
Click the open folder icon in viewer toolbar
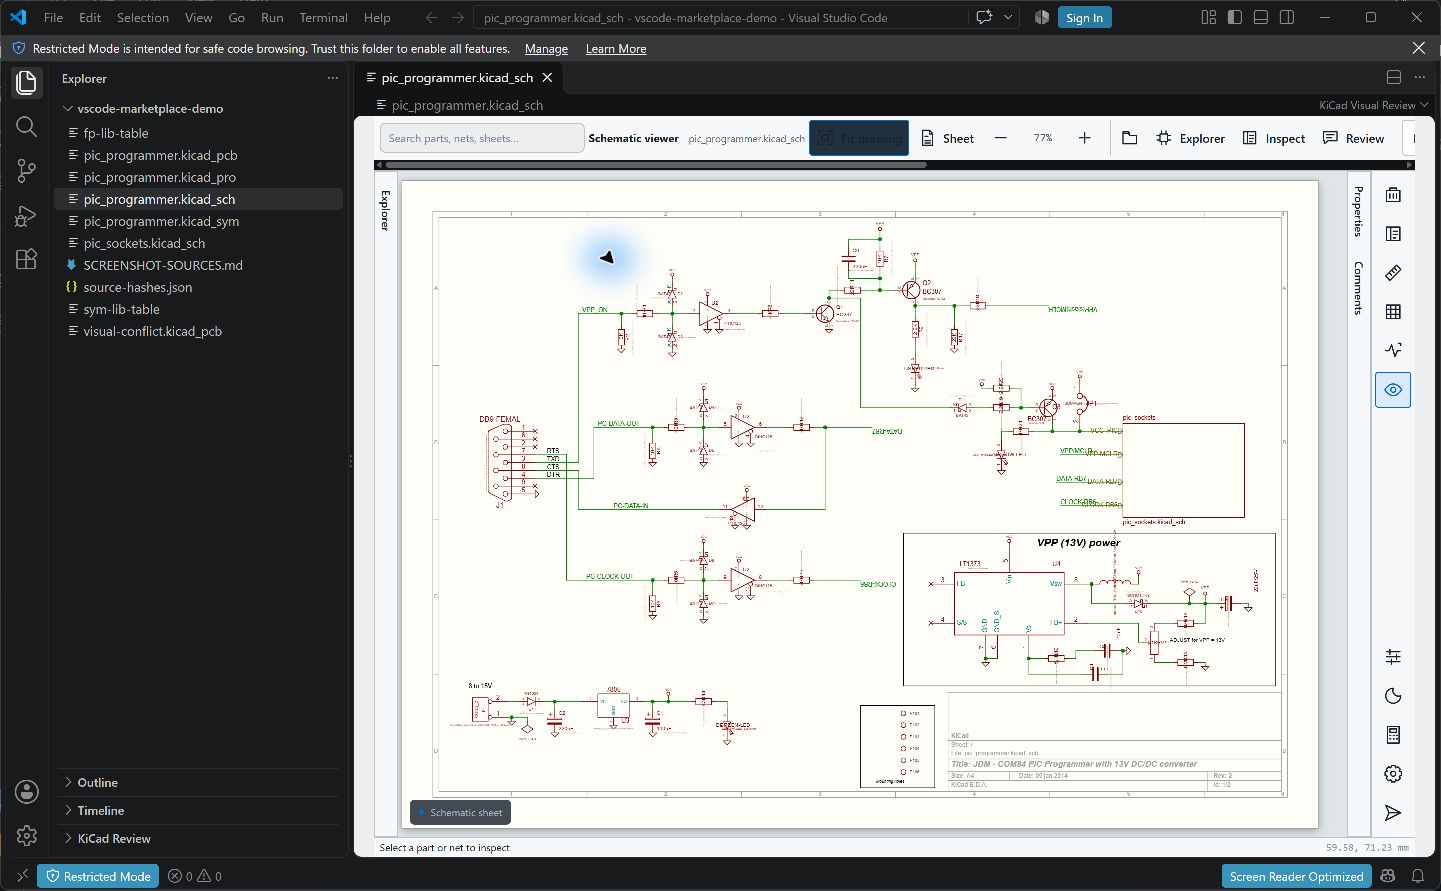pos(1130,138)
